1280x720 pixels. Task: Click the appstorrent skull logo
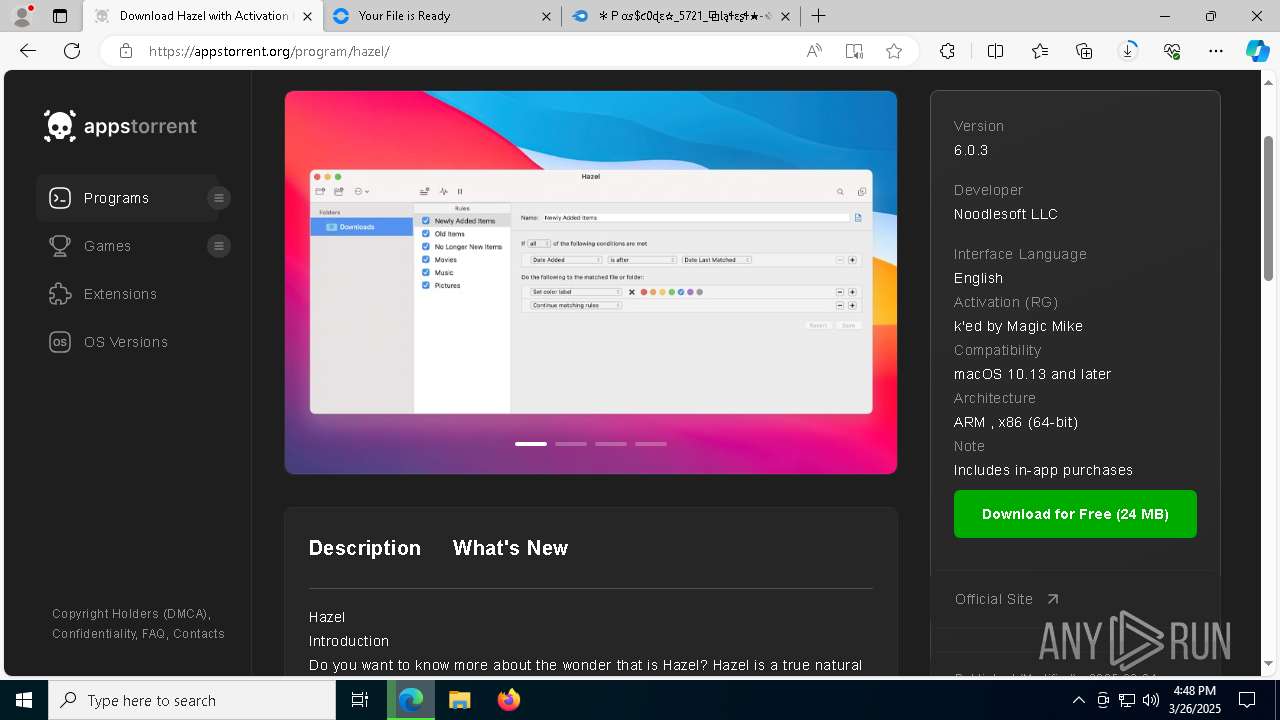click(60, 126)
